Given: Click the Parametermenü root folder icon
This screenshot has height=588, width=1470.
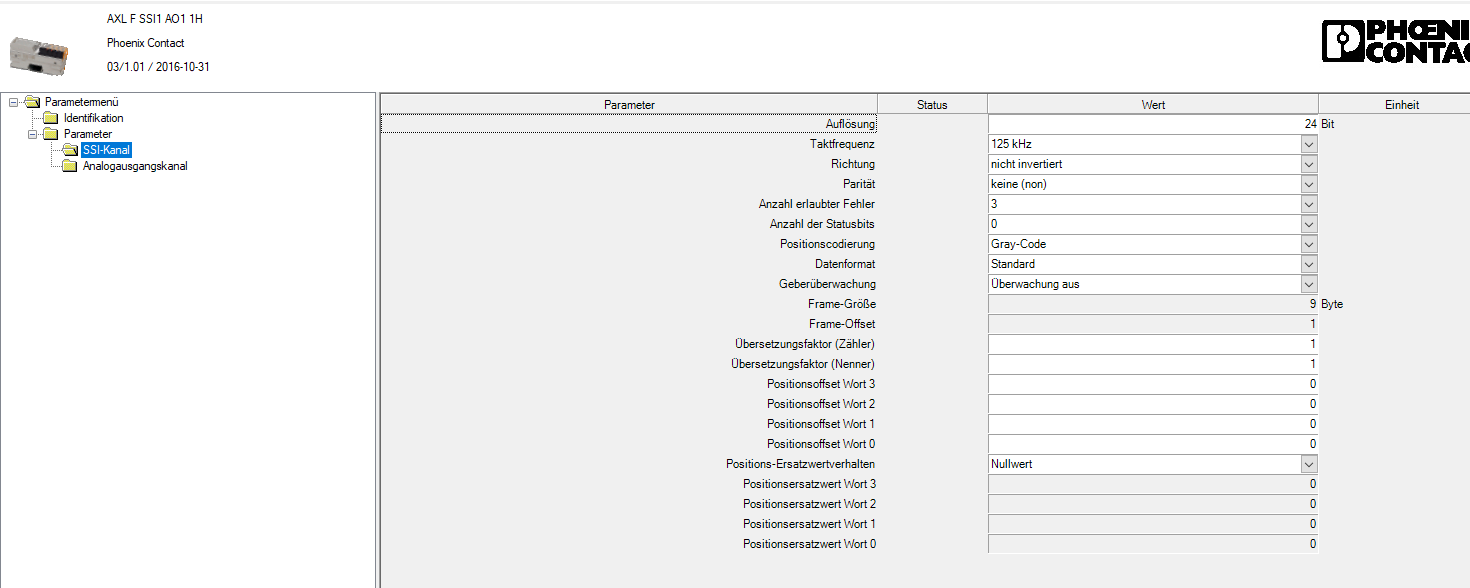Looking at the screenshot, I should point(32,102).
